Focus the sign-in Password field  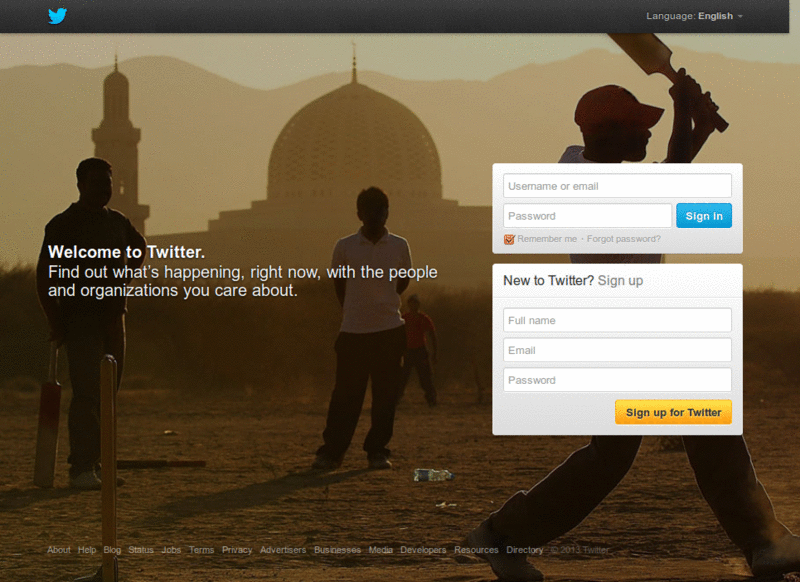click(x=587, y=216)
